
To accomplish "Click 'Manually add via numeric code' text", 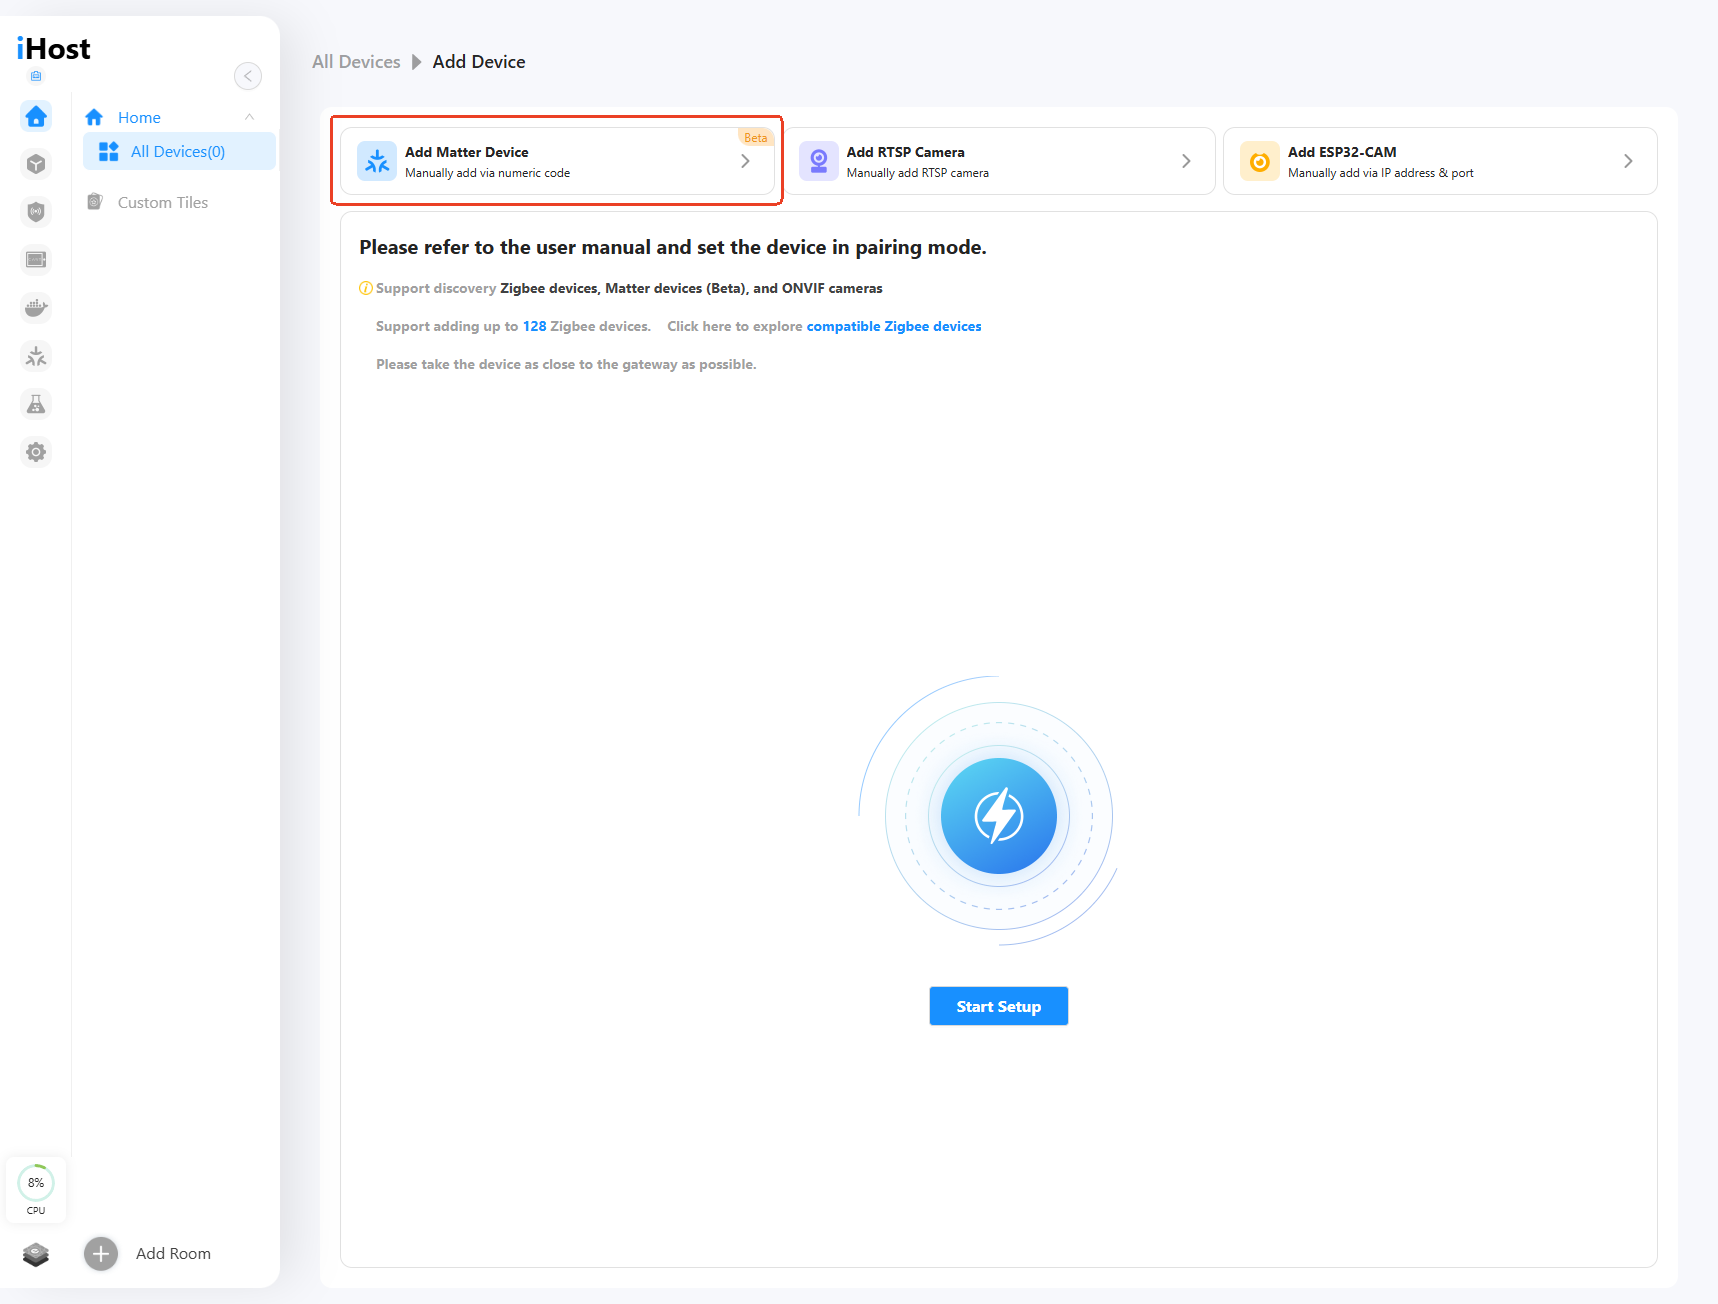I will (x=488, y=173).
